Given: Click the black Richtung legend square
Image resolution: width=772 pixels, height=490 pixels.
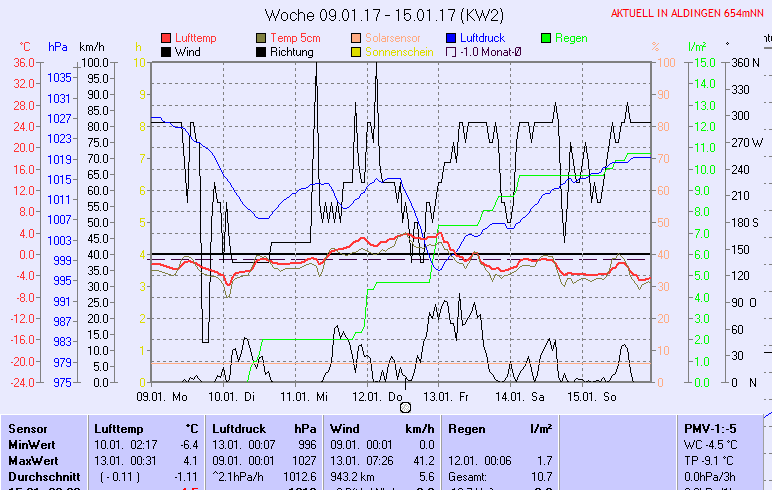Looking at the screenshot, I should [x=262, y=51].
